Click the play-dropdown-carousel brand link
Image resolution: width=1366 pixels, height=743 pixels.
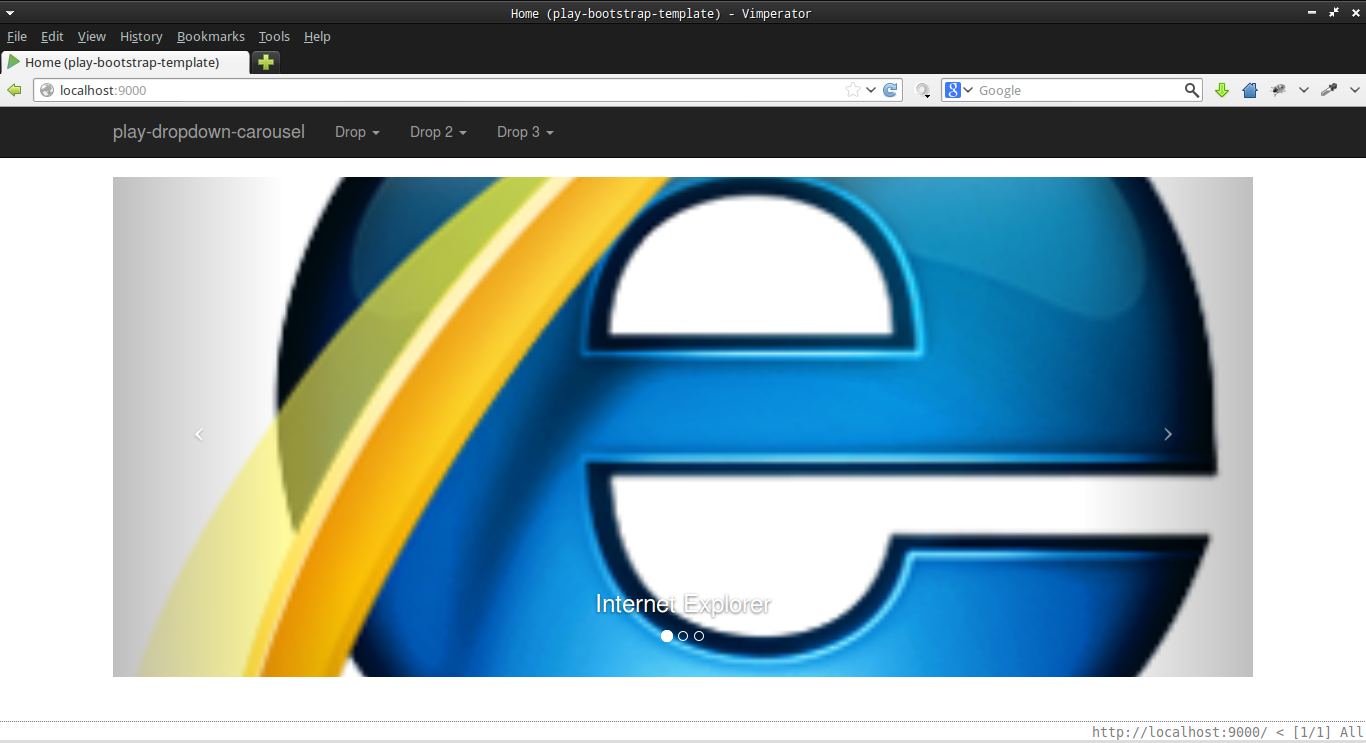(x=209, y=132)
